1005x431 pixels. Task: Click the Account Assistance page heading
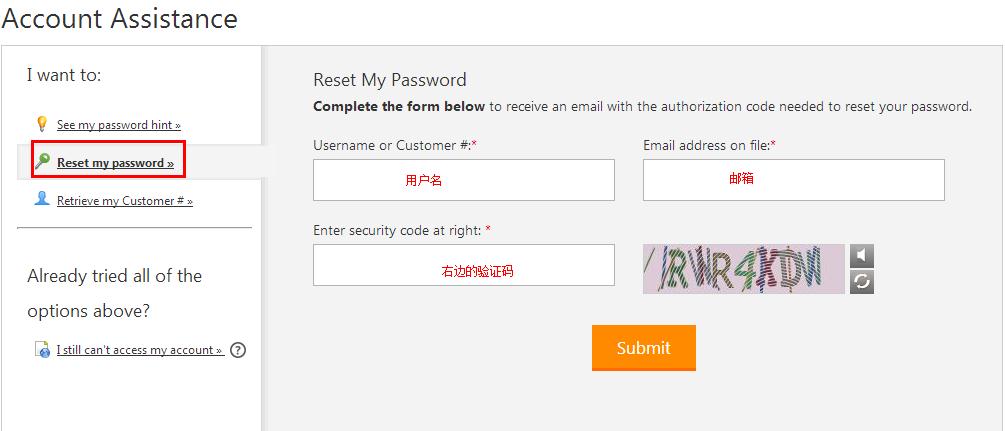coord(119,19)
